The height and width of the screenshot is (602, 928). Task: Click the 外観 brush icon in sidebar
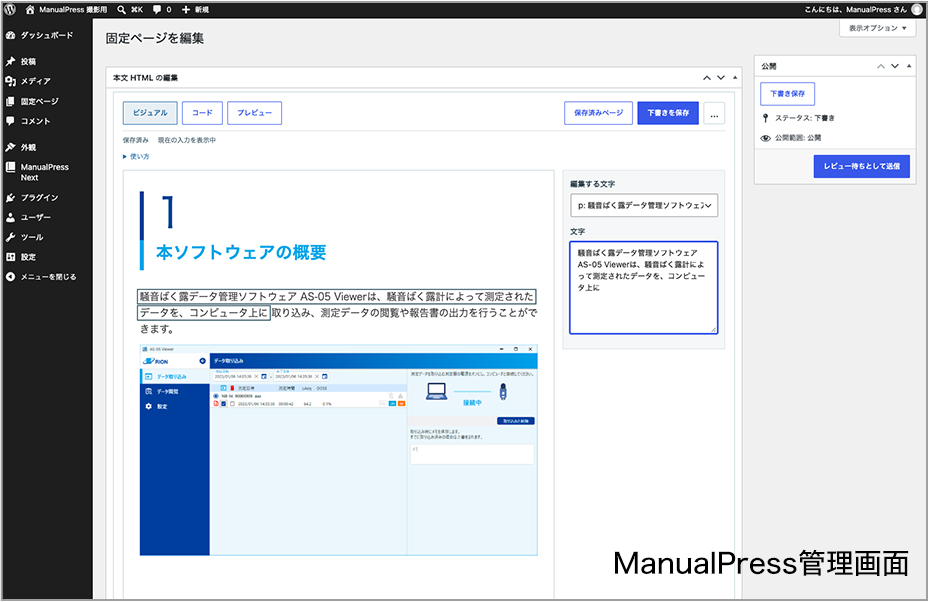pos(11,147)
